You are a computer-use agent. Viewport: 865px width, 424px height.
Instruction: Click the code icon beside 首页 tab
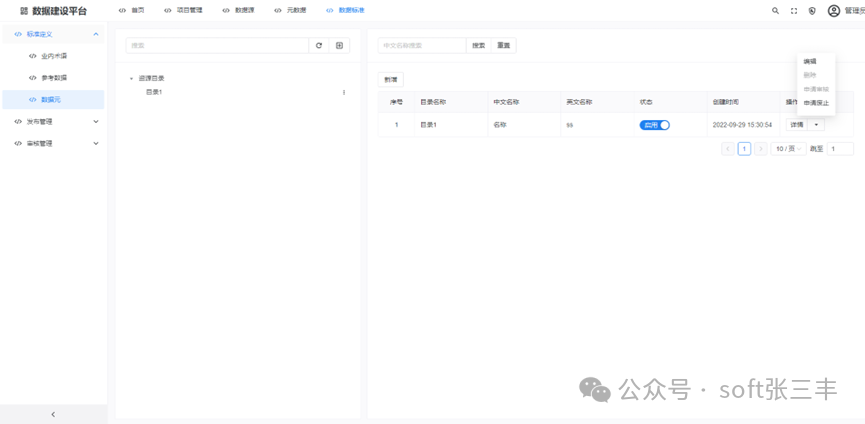tap(122, 10)
